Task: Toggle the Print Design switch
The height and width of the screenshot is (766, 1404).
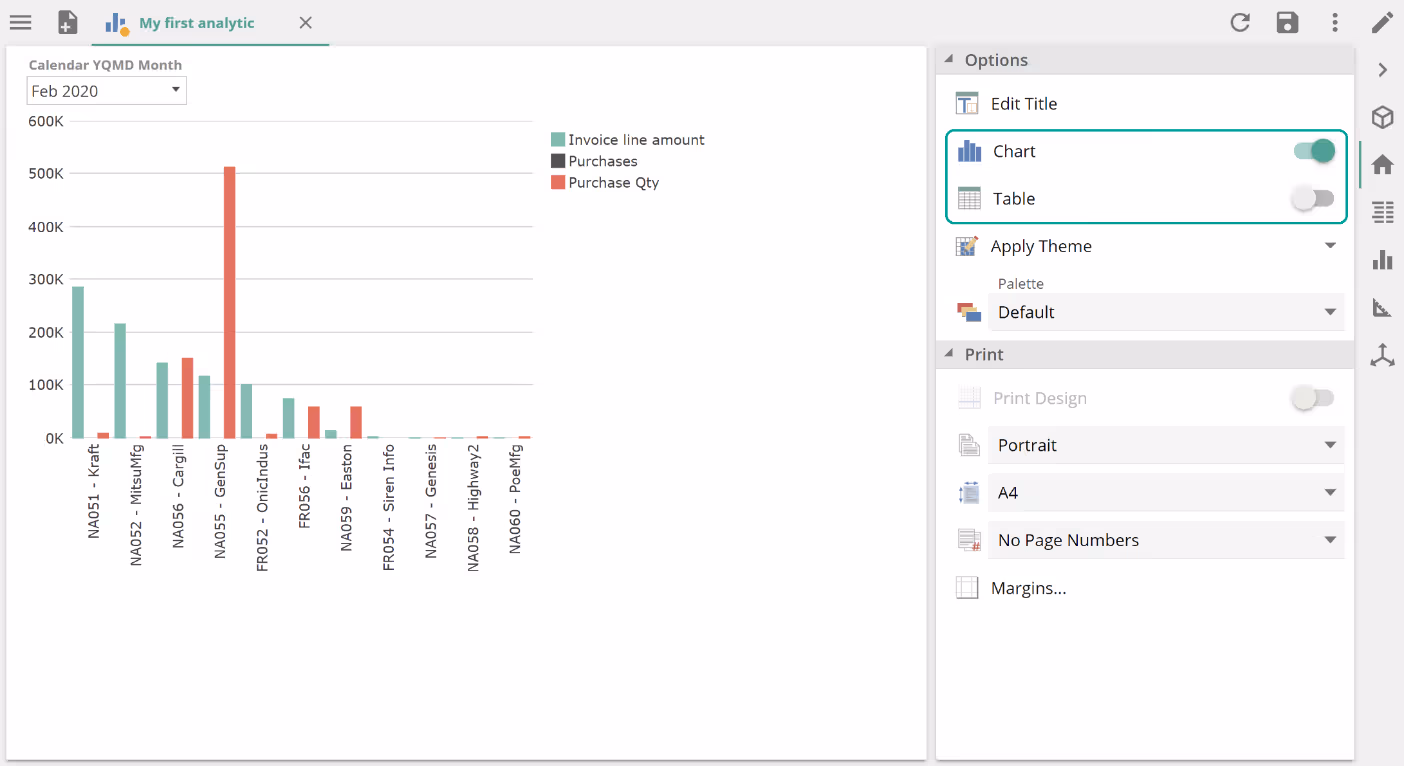Action: point(1313,398)
